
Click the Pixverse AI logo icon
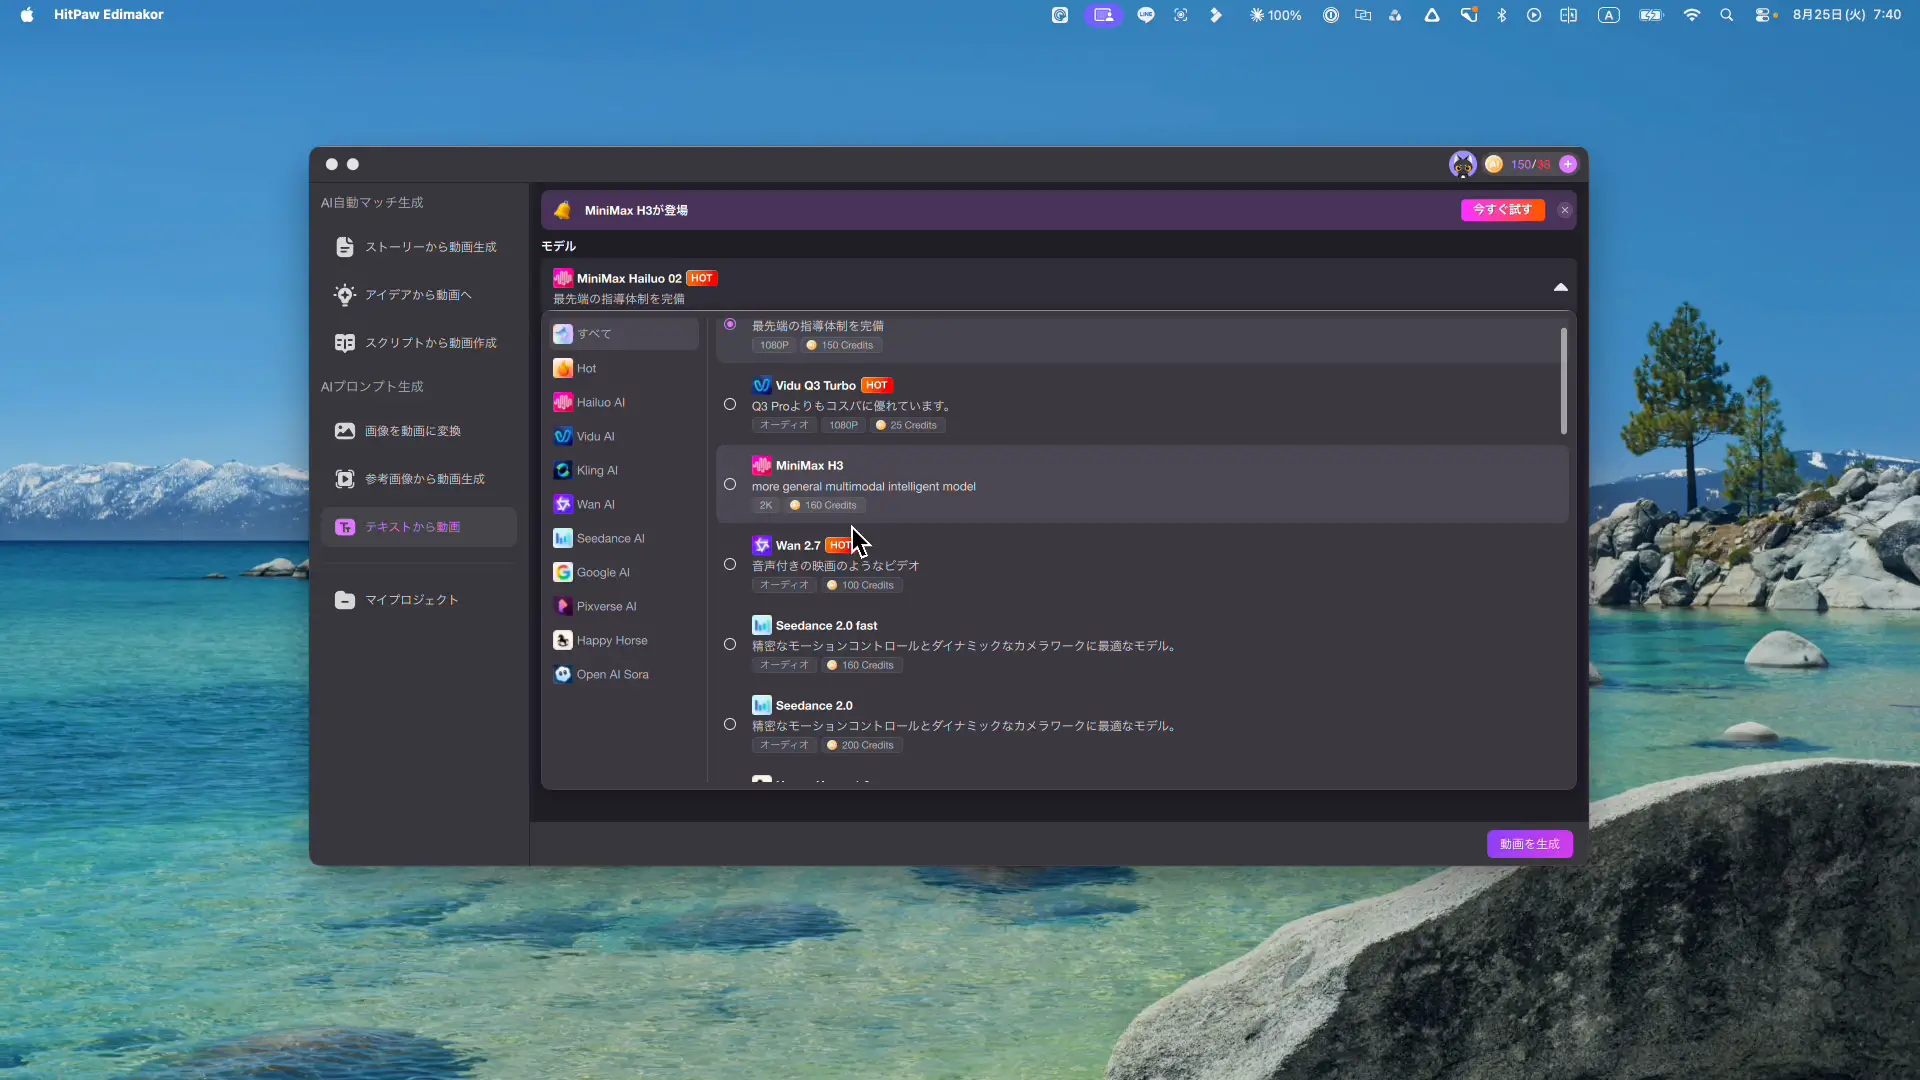click(563, 606)
